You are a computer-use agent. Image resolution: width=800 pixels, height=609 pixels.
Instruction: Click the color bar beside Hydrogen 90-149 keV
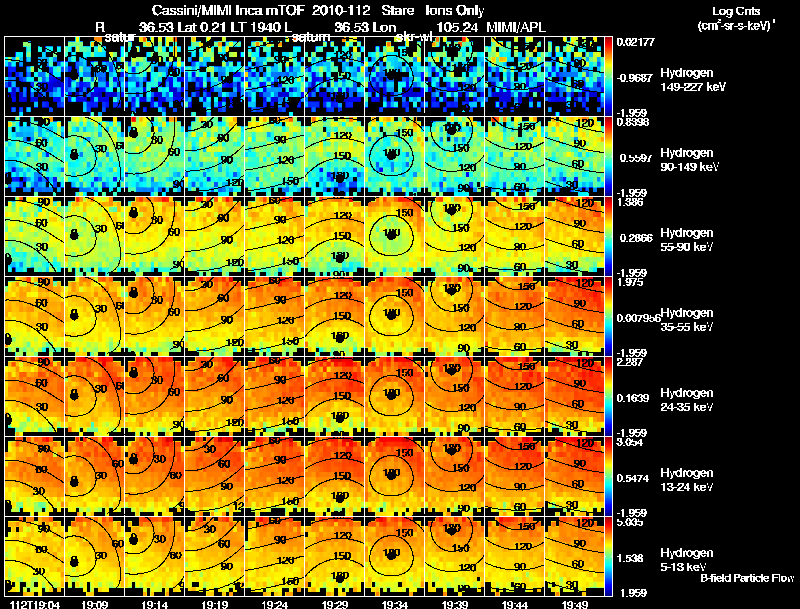[x=608, y=156]
